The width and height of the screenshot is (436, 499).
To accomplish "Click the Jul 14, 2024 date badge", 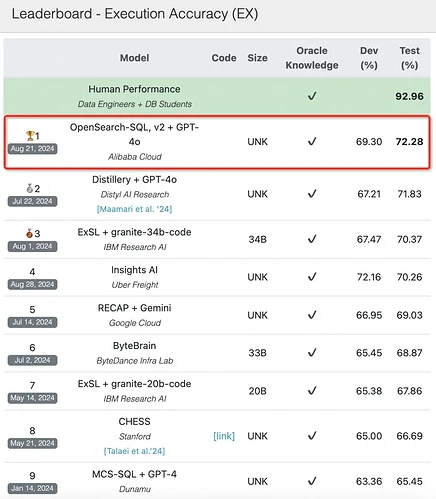I will [x=32, y=322].
